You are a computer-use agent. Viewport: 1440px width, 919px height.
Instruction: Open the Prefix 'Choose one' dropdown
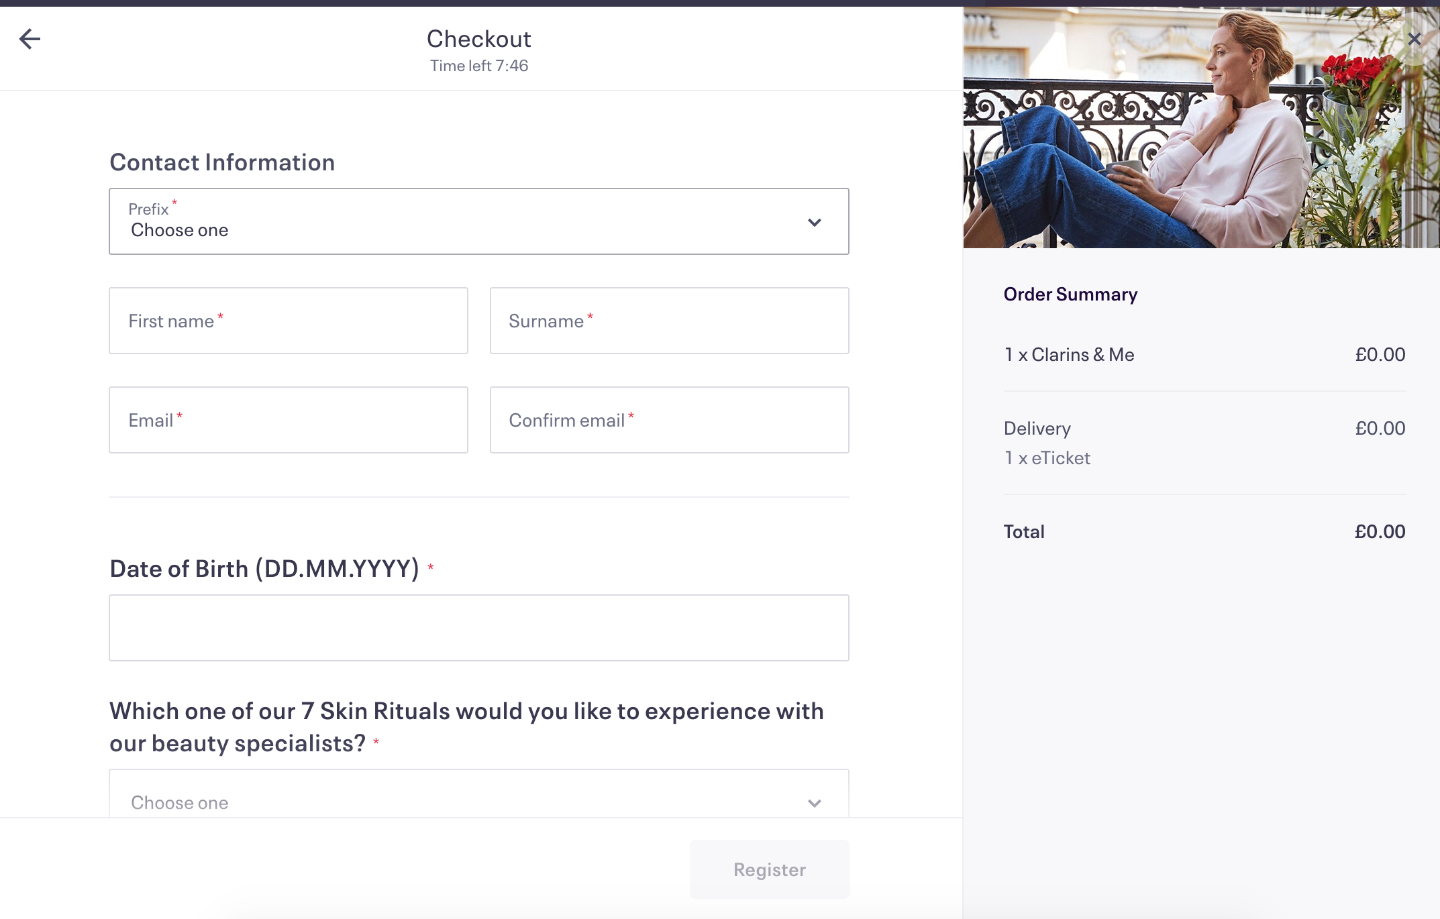(x=479, y=221)
